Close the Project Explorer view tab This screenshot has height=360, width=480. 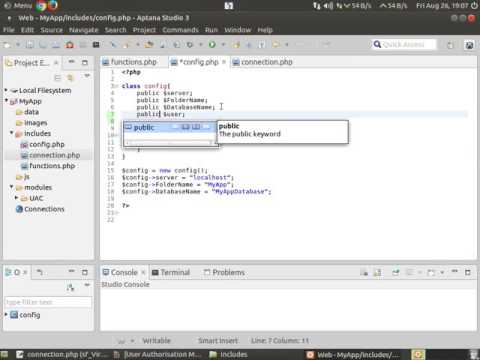click(x=56, y=62)
